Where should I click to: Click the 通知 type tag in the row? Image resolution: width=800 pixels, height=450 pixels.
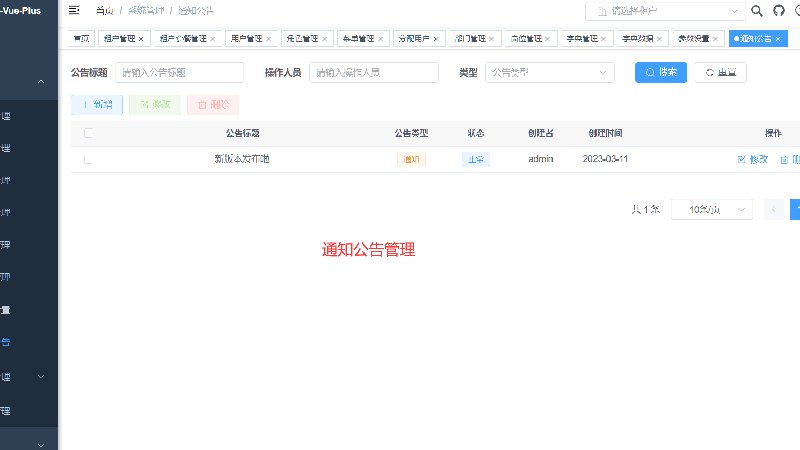click(x=411, y=159)
